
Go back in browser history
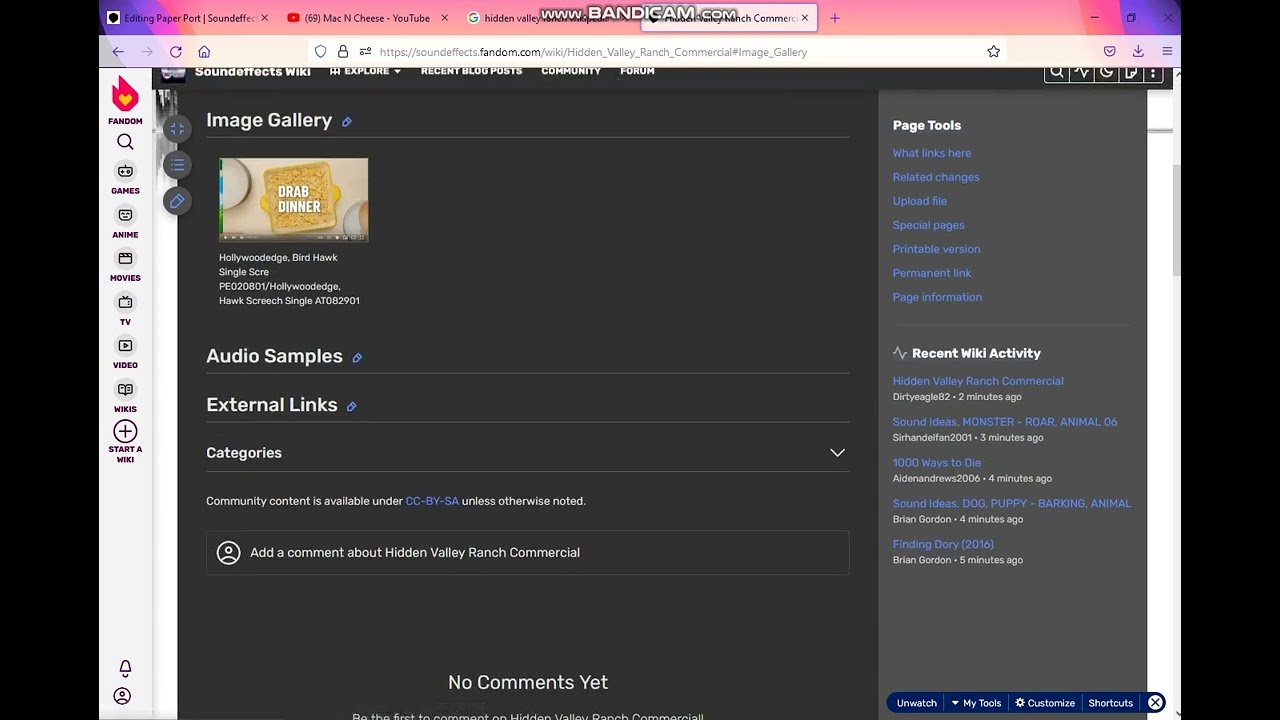tap(118, 52)
